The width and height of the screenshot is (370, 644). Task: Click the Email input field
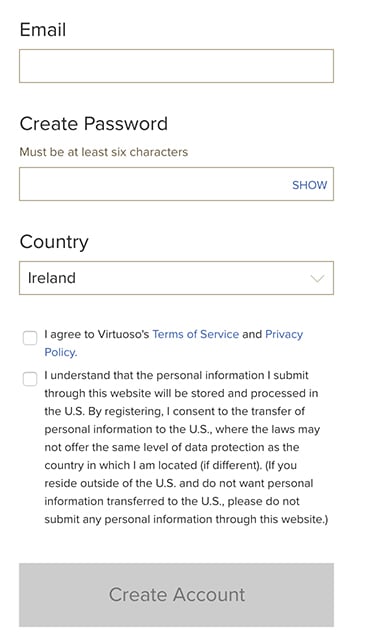pyautogui.click(x=176, y=66)
